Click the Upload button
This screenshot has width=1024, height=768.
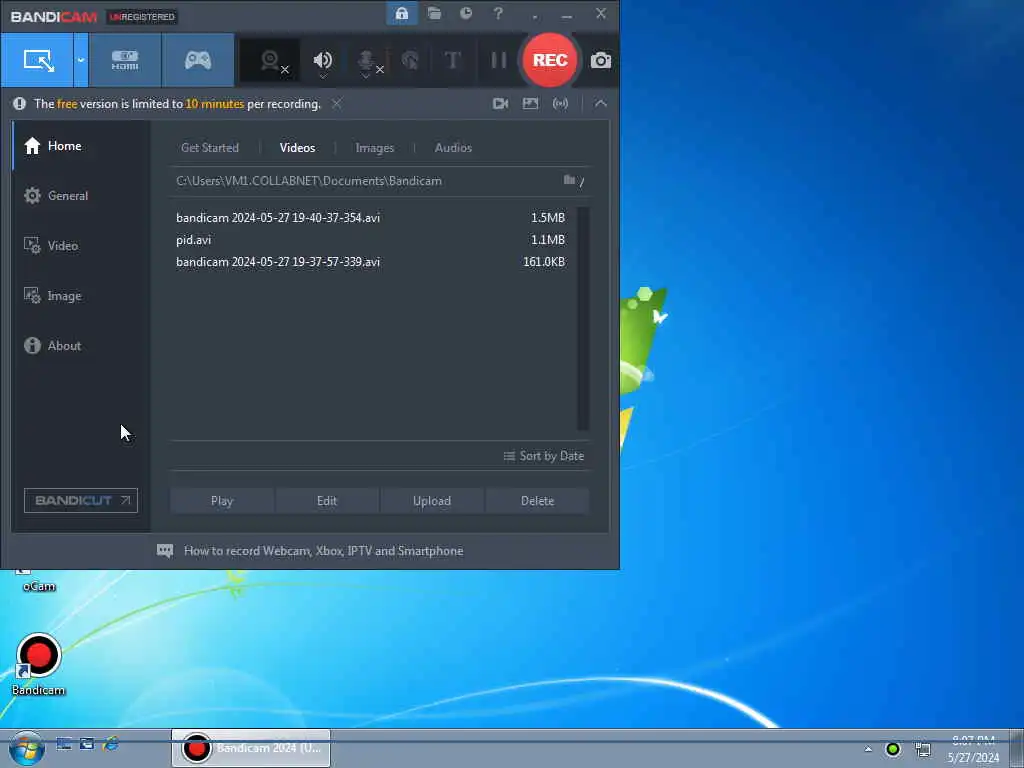tap(432, 501)
